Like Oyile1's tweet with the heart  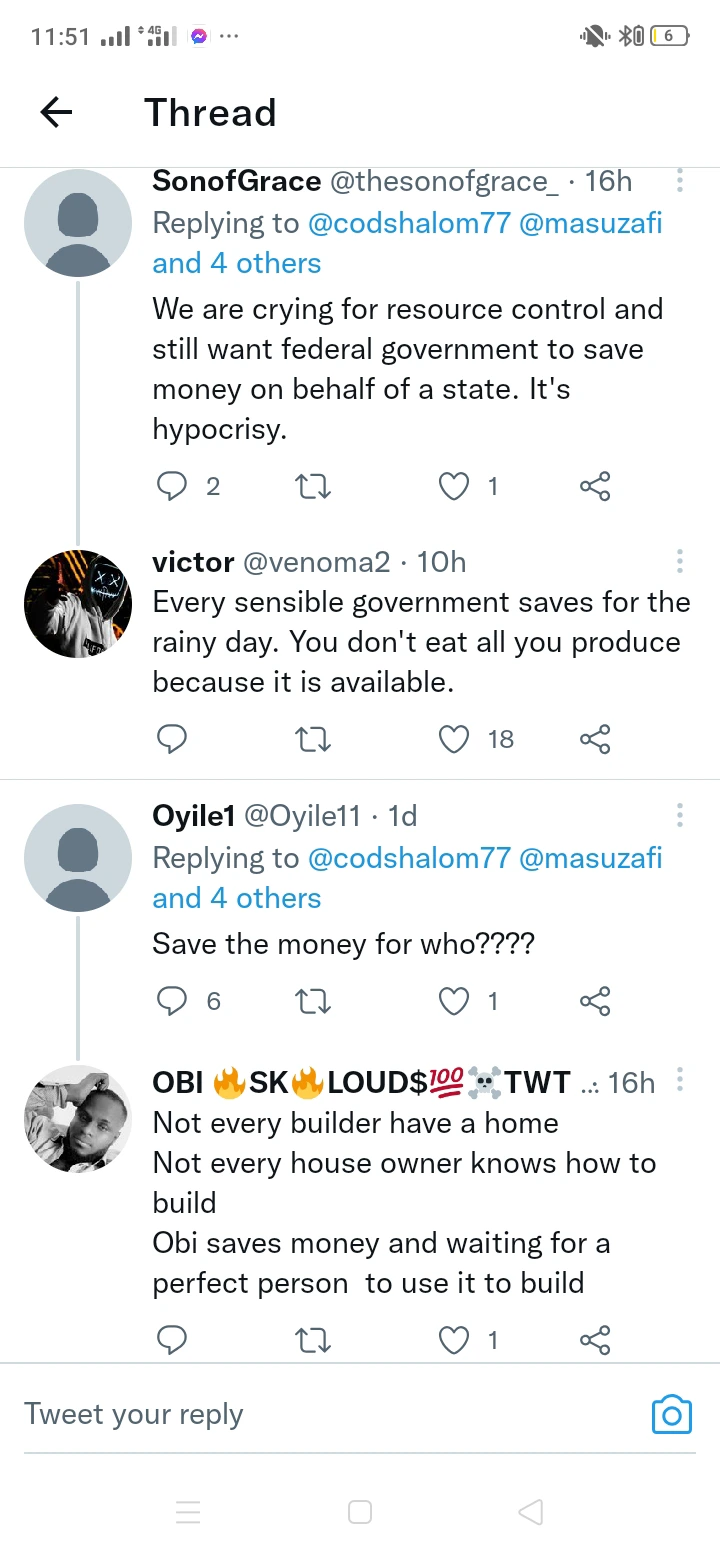455,1001
